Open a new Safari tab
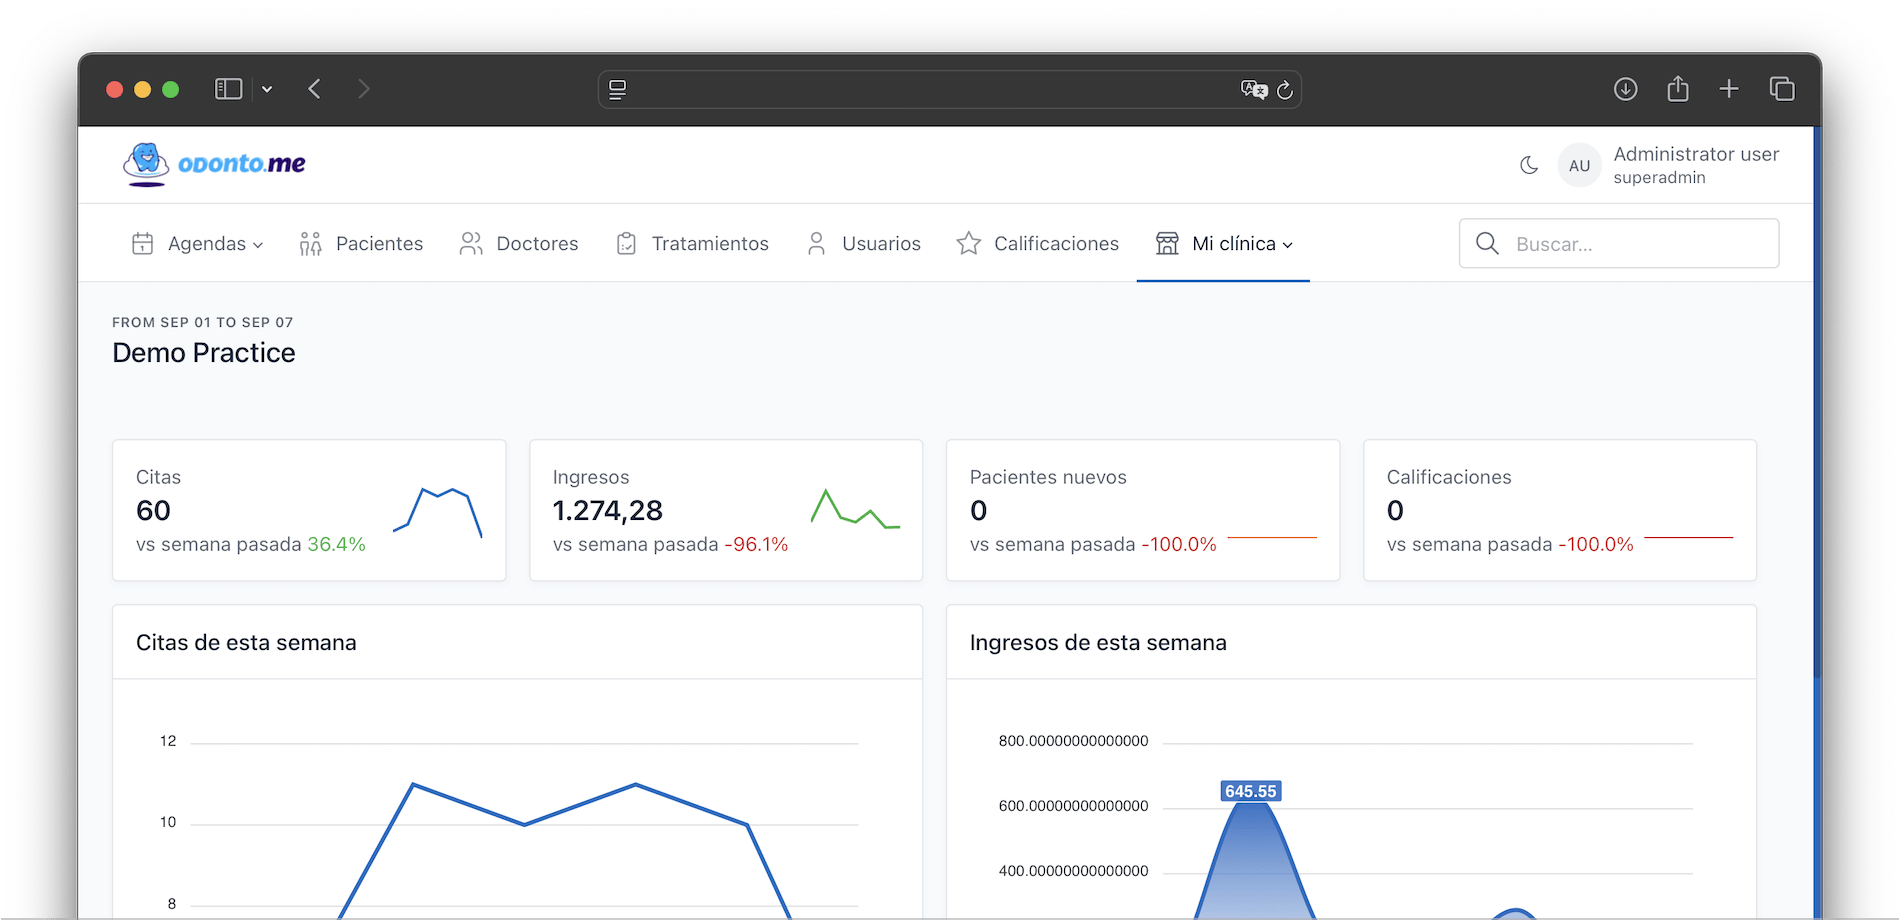 1729,89
